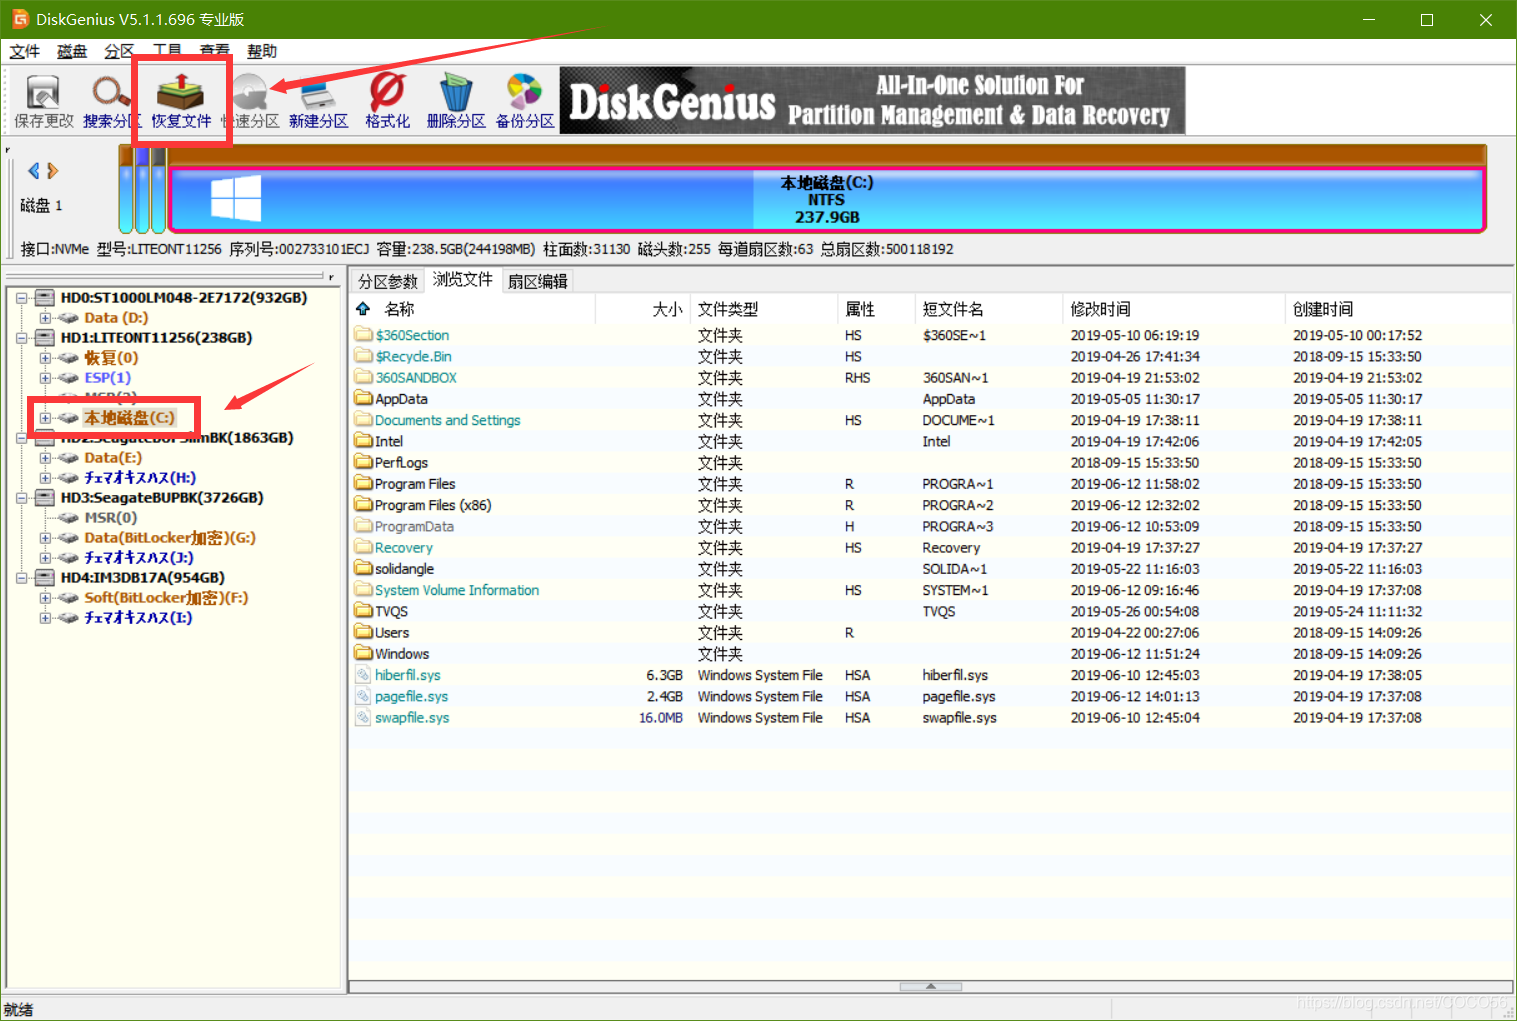Select the AppData folder name

[x=401, y=398]
